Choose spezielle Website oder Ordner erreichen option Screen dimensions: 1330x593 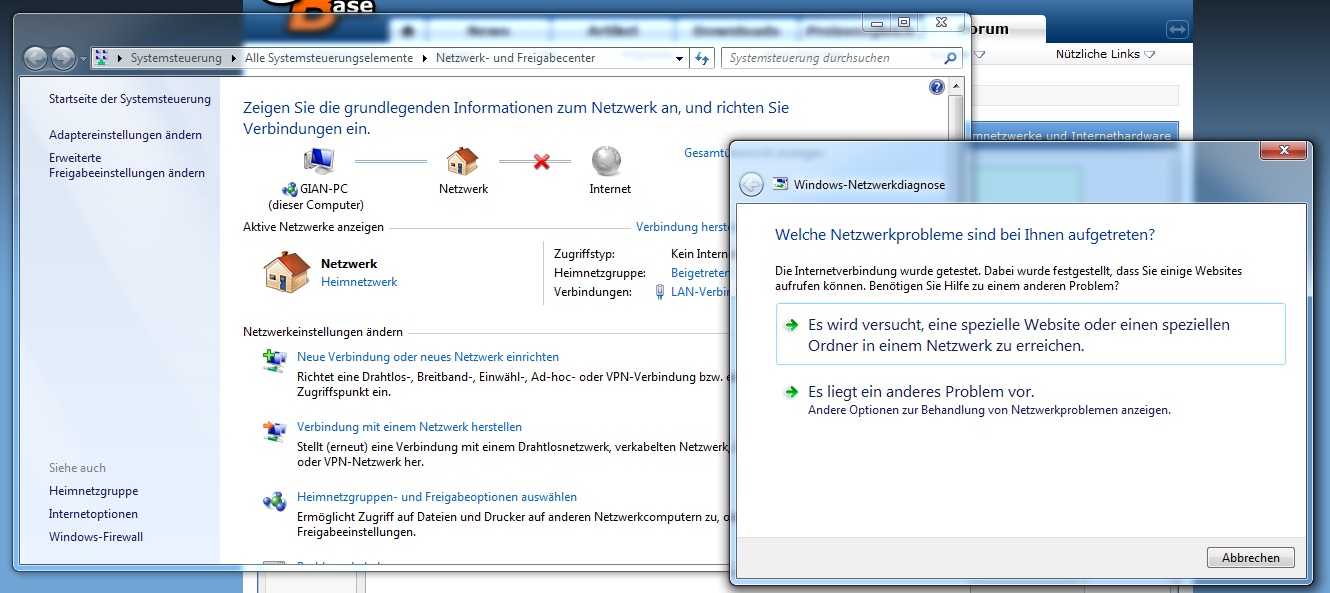point(1031,335)
